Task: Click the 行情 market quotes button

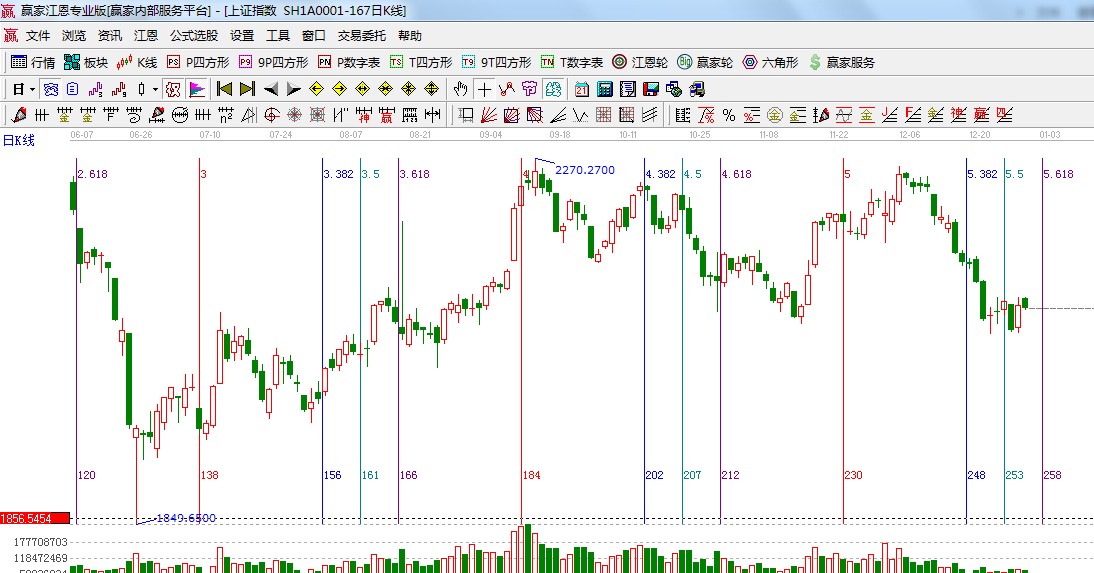Action: click(33, 62)
